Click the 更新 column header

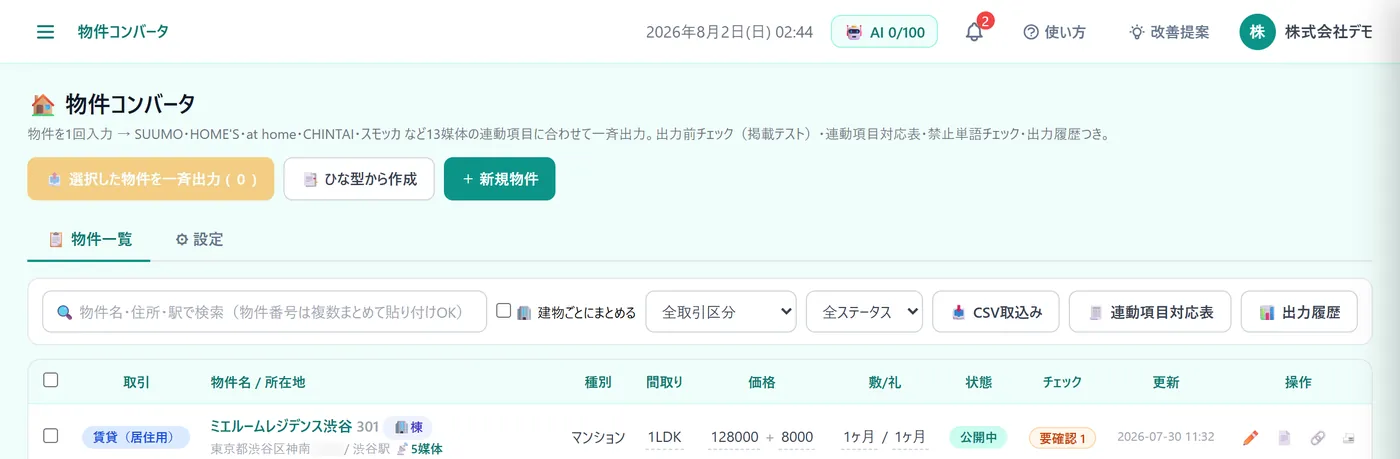[1166, 382]
